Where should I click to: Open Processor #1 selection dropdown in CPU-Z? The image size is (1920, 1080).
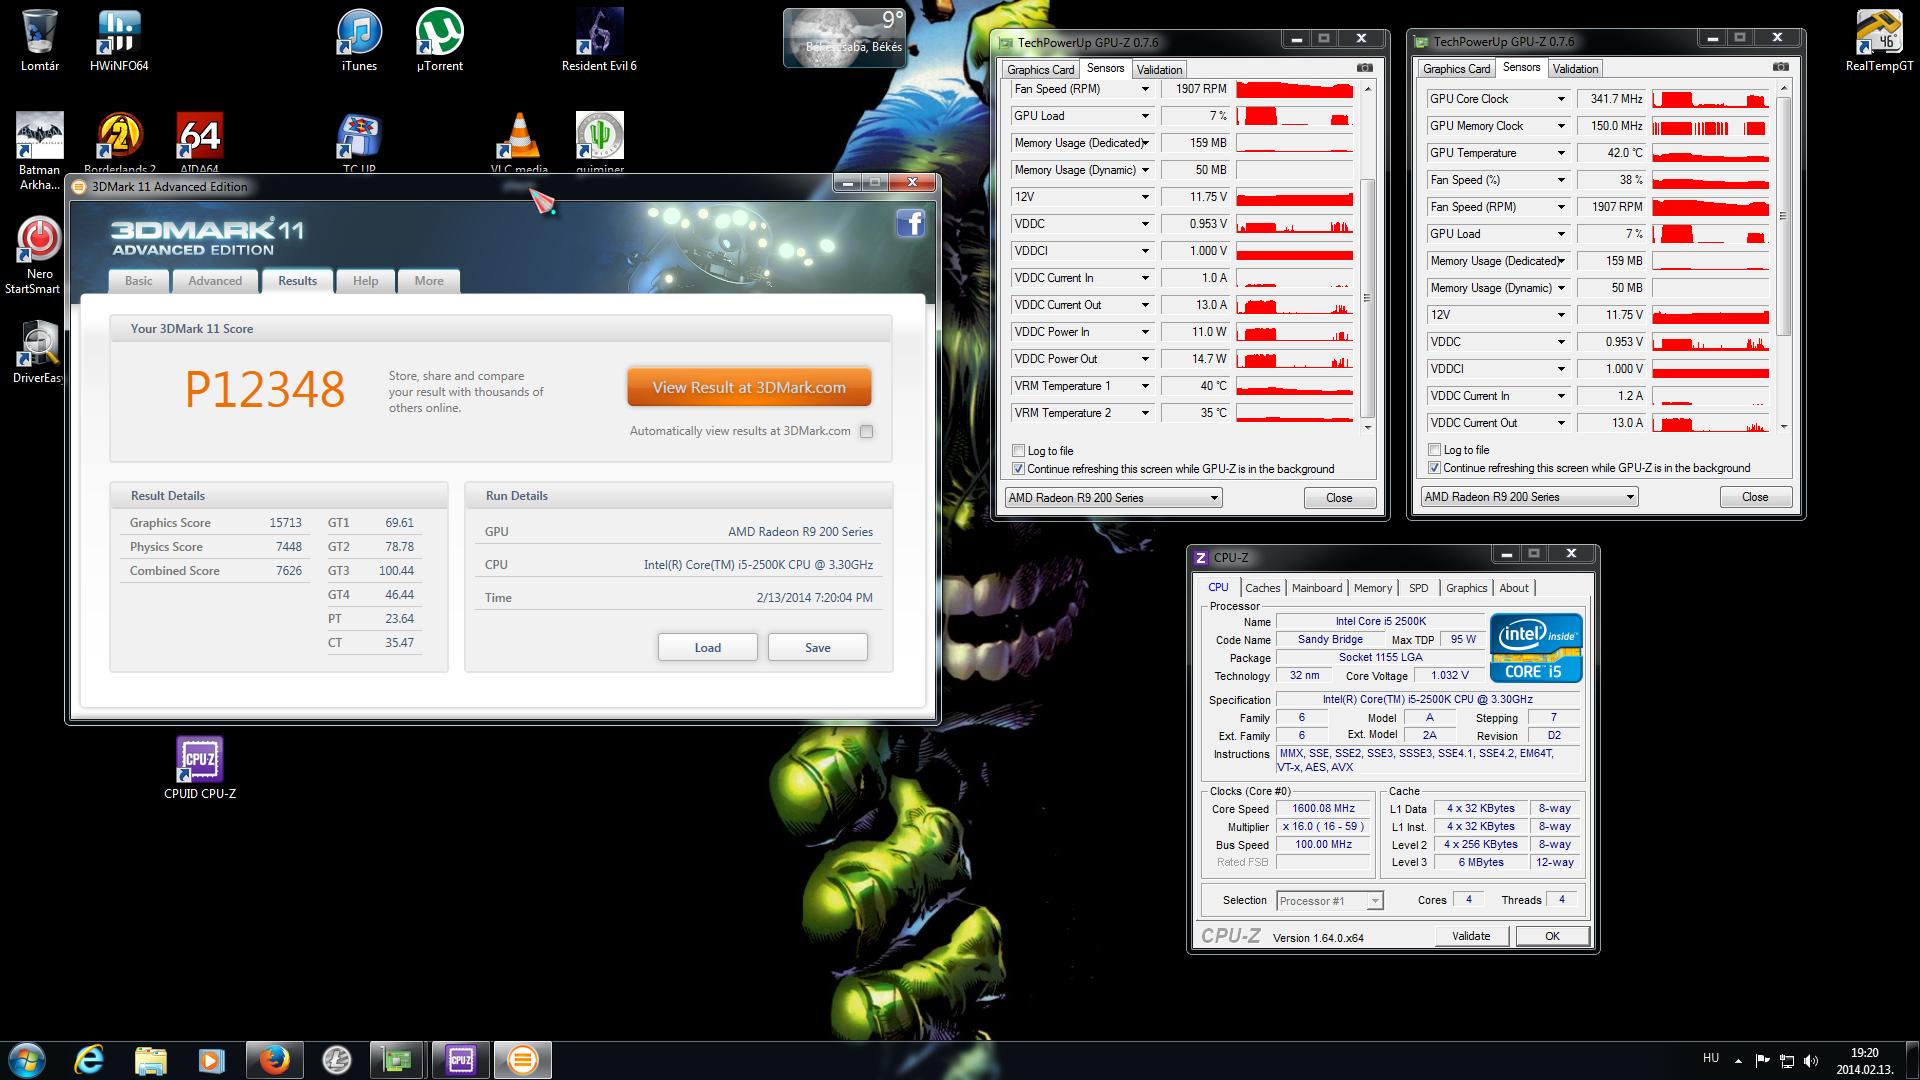pos(1330,901)
